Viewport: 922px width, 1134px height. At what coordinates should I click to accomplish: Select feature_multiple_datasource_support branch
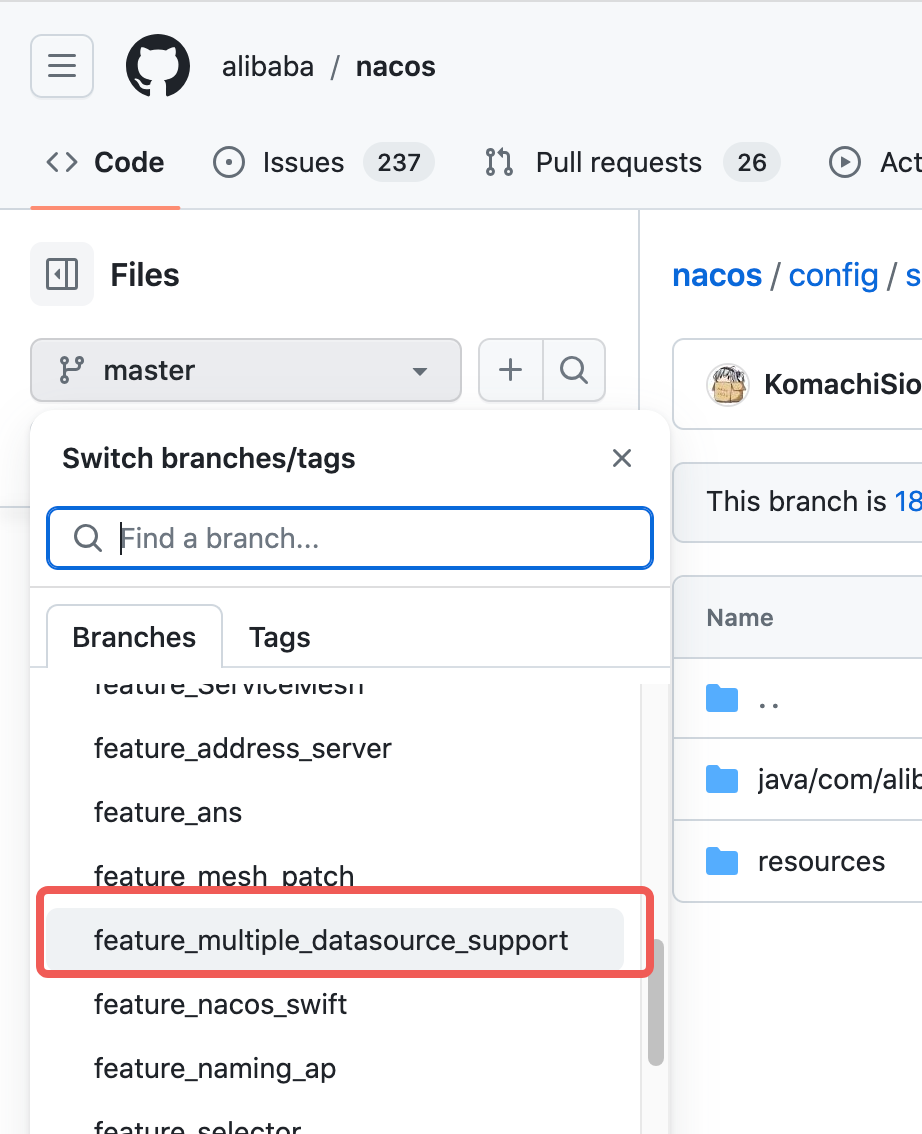click(331, 940)
